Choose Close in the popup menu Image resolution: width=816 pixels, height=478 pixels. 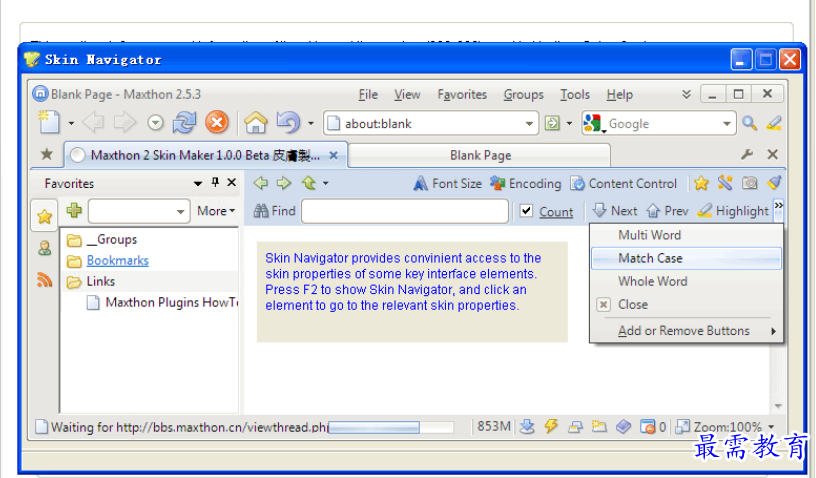[686, 304]
